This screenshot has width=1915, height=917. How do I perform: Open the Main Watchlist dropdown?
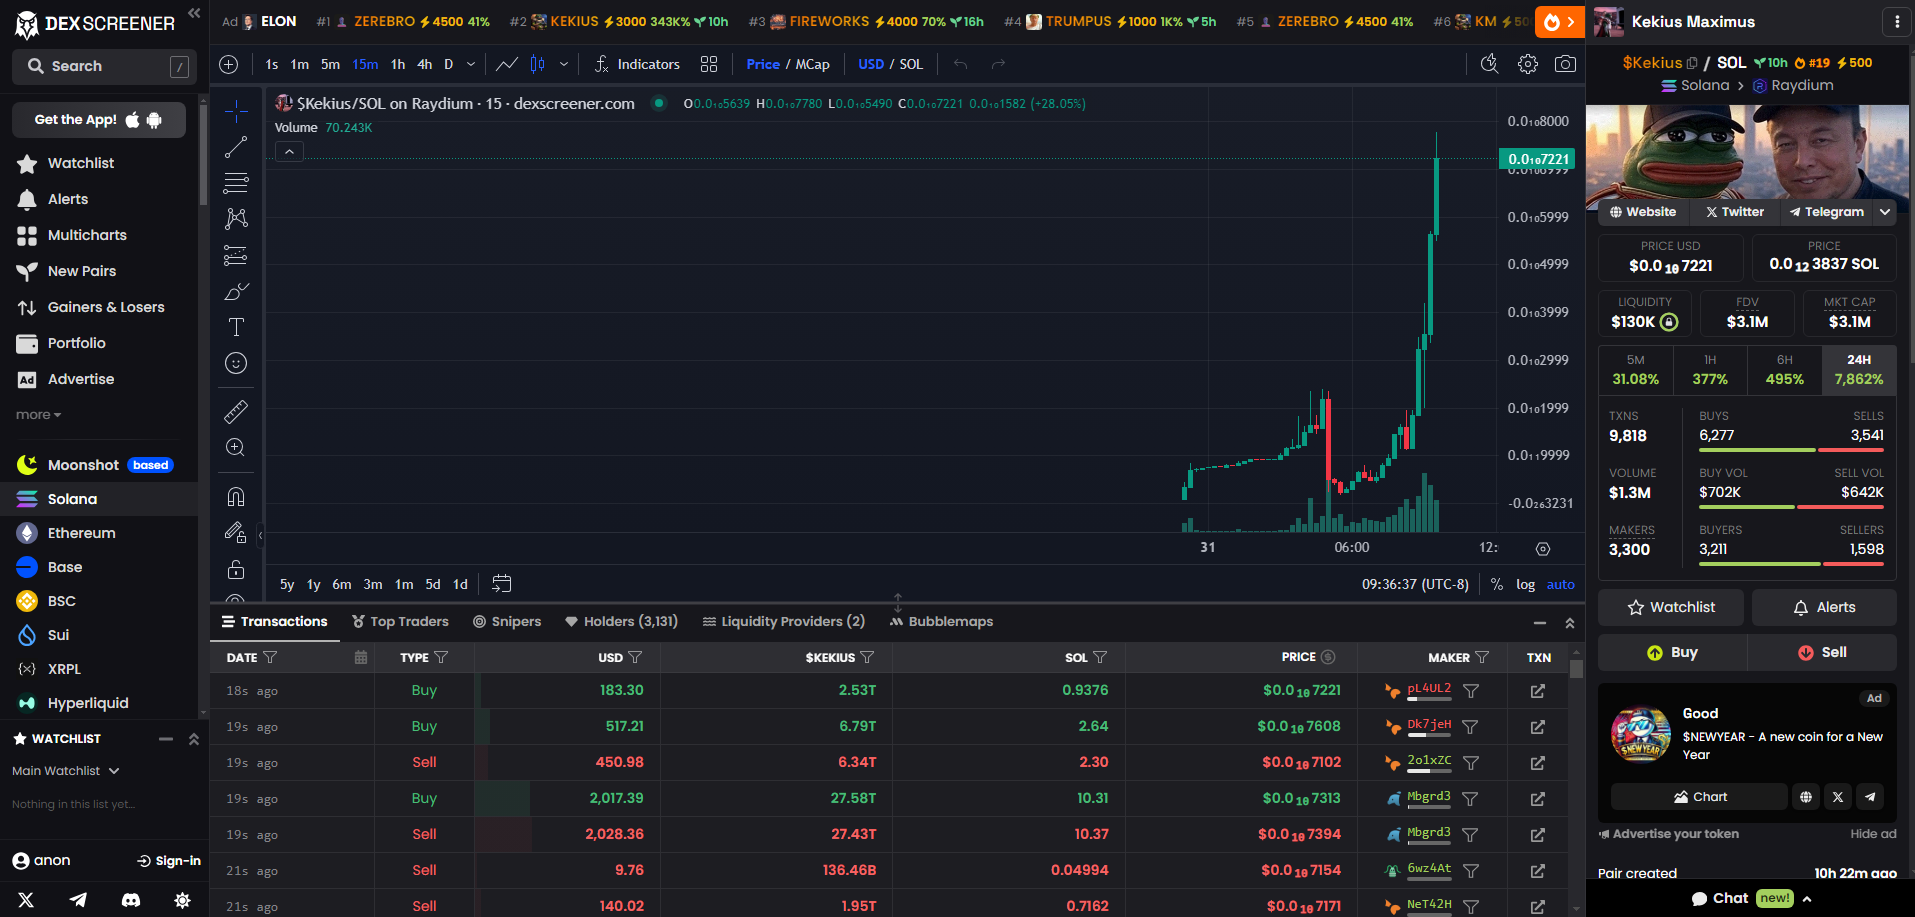point(66,771)
